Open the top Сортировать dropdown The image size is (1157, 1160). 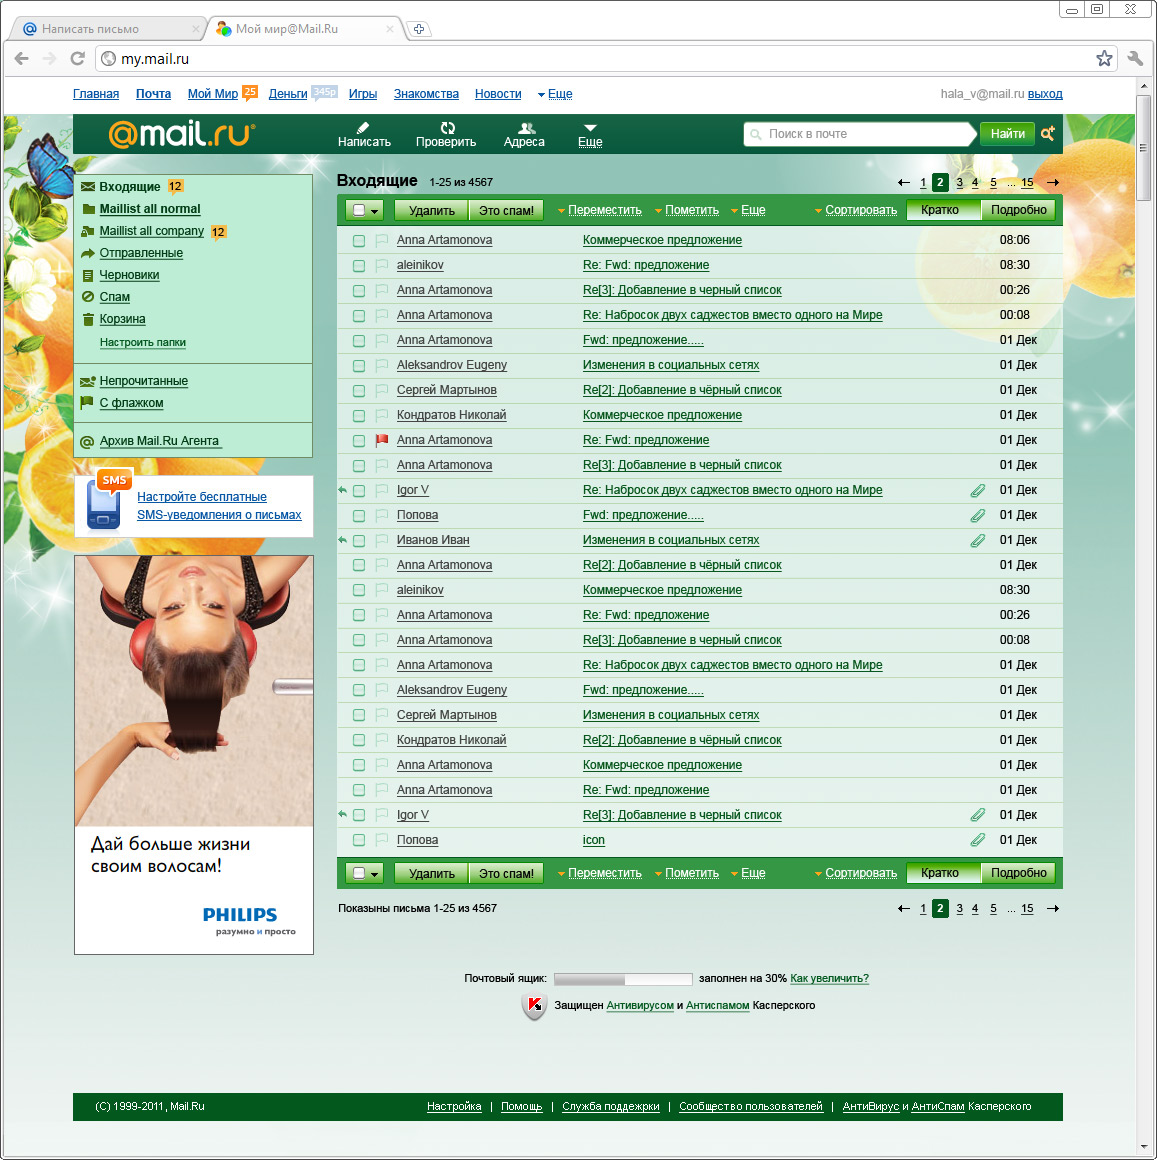[x=855, y=210]
